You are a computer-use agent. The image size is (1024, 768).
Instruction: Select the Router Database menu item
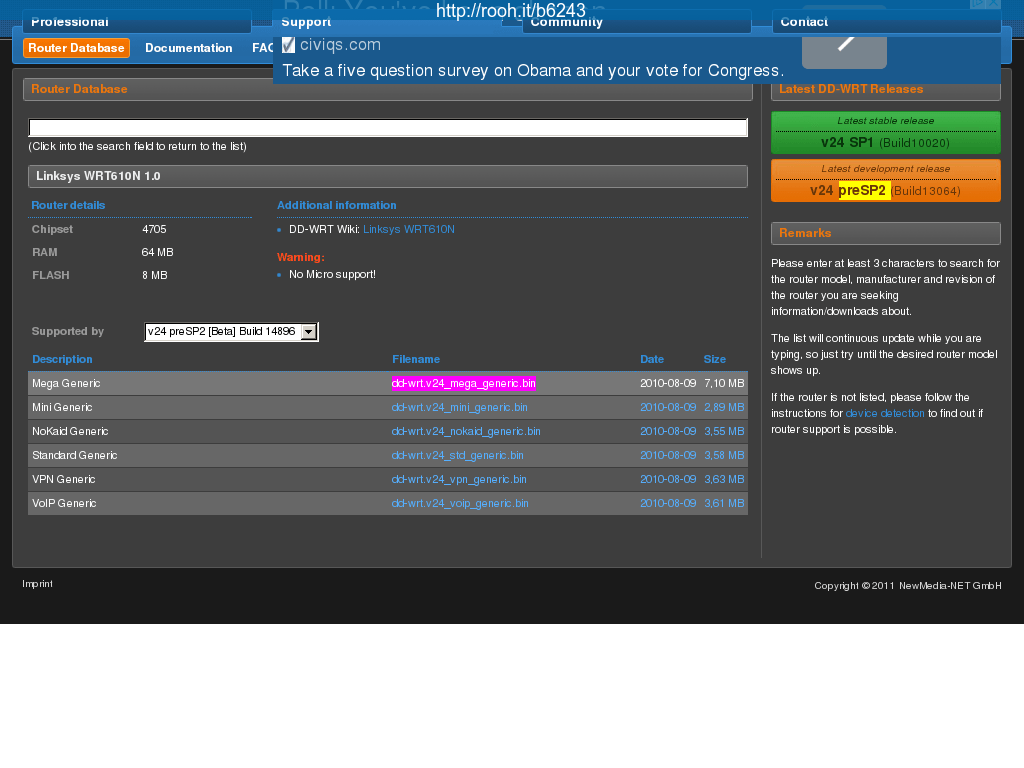(76, 48)
